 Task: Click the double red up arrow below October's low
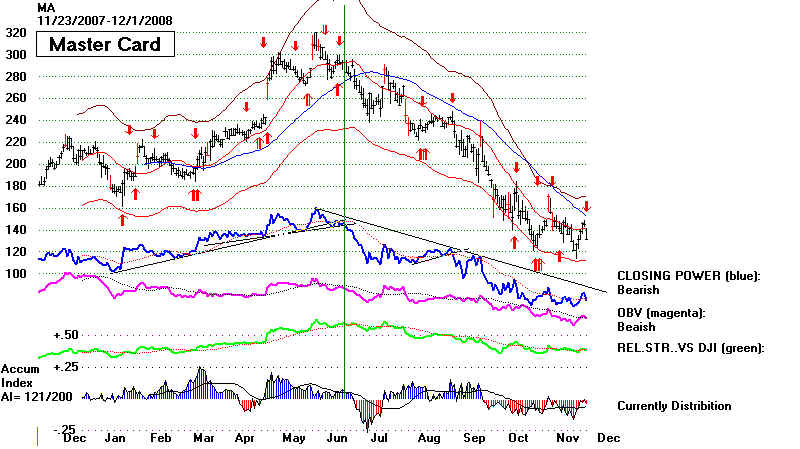(x=536, y=264)
